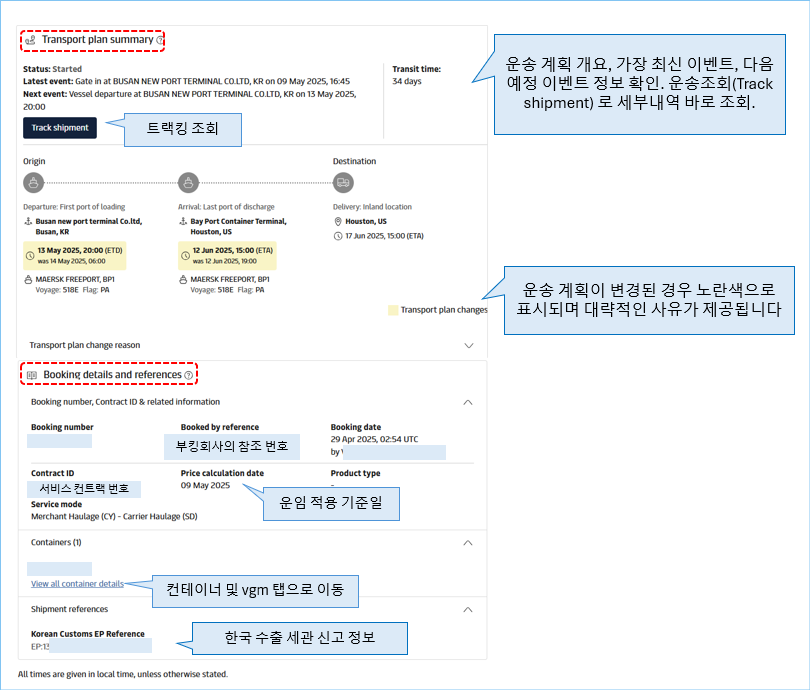
Task: Click the Track shipment button
Action: [60, 128]
